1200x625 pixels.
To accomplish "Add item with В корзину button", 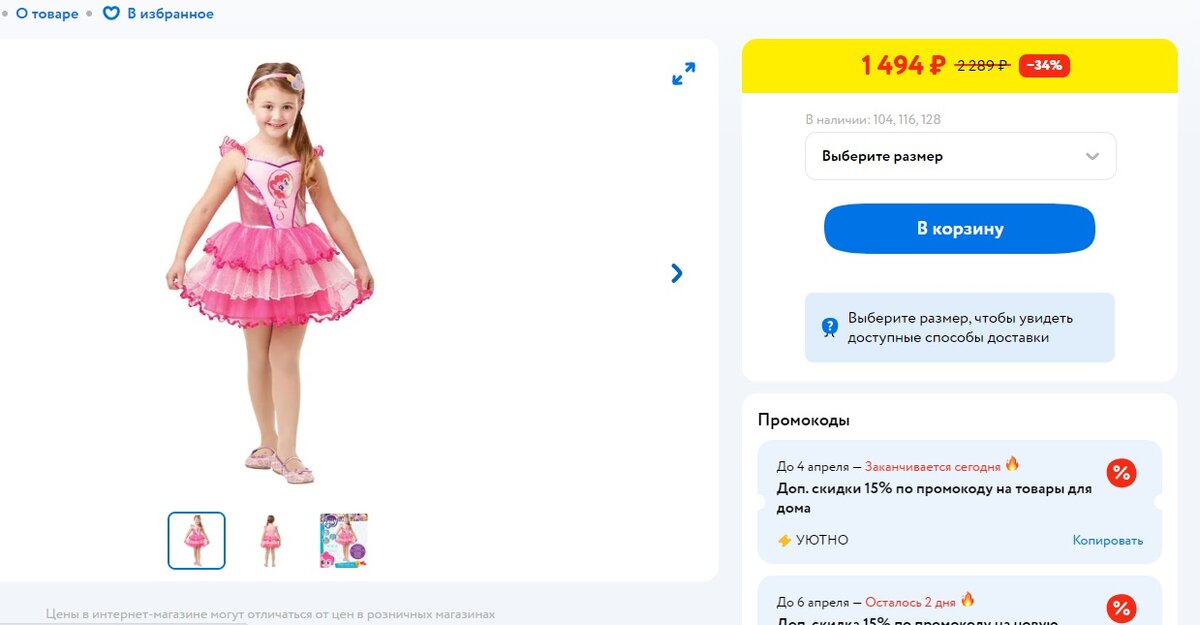I will click(959, 228).
